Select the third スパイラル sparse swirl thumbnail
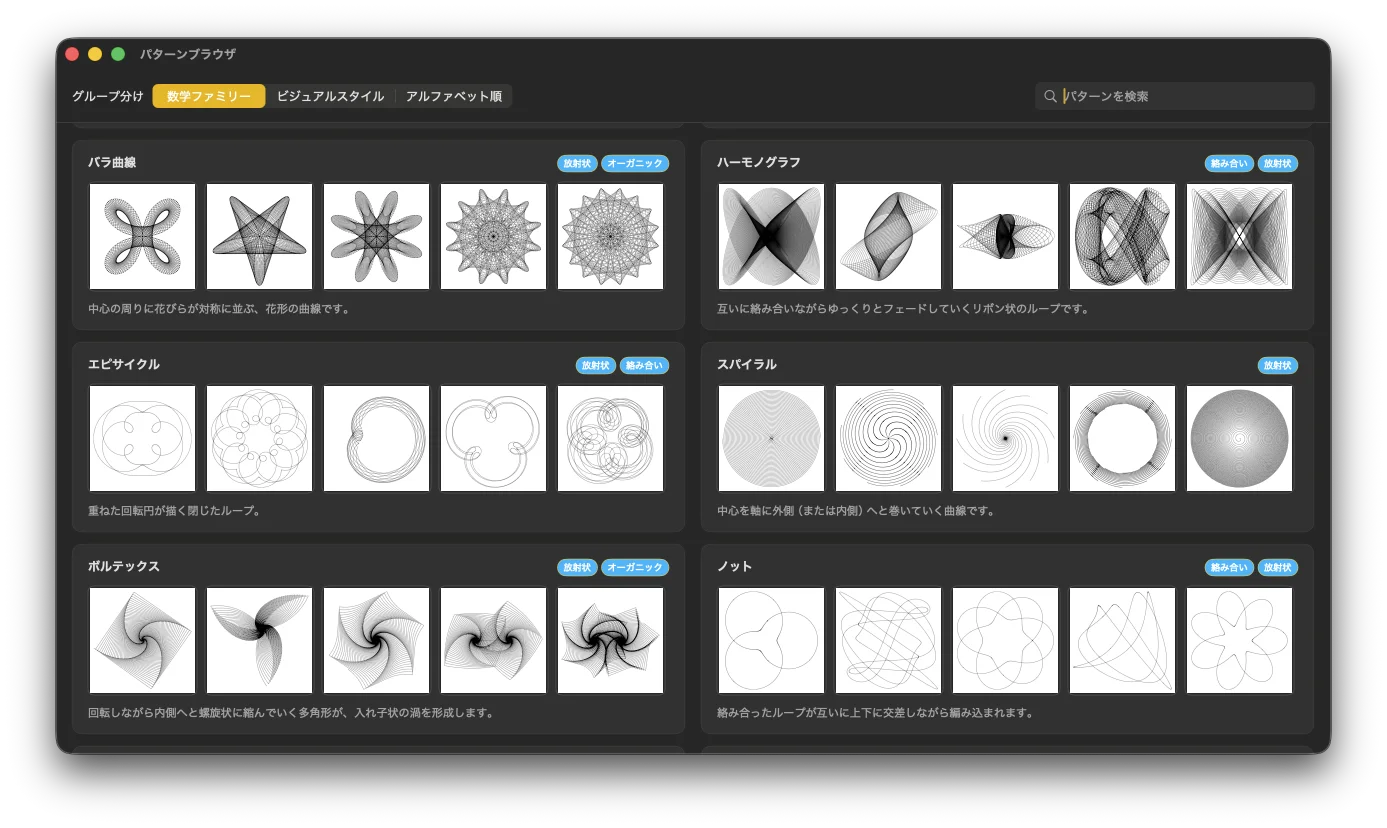1387x828 pixels. click(x=1005, y=438)
